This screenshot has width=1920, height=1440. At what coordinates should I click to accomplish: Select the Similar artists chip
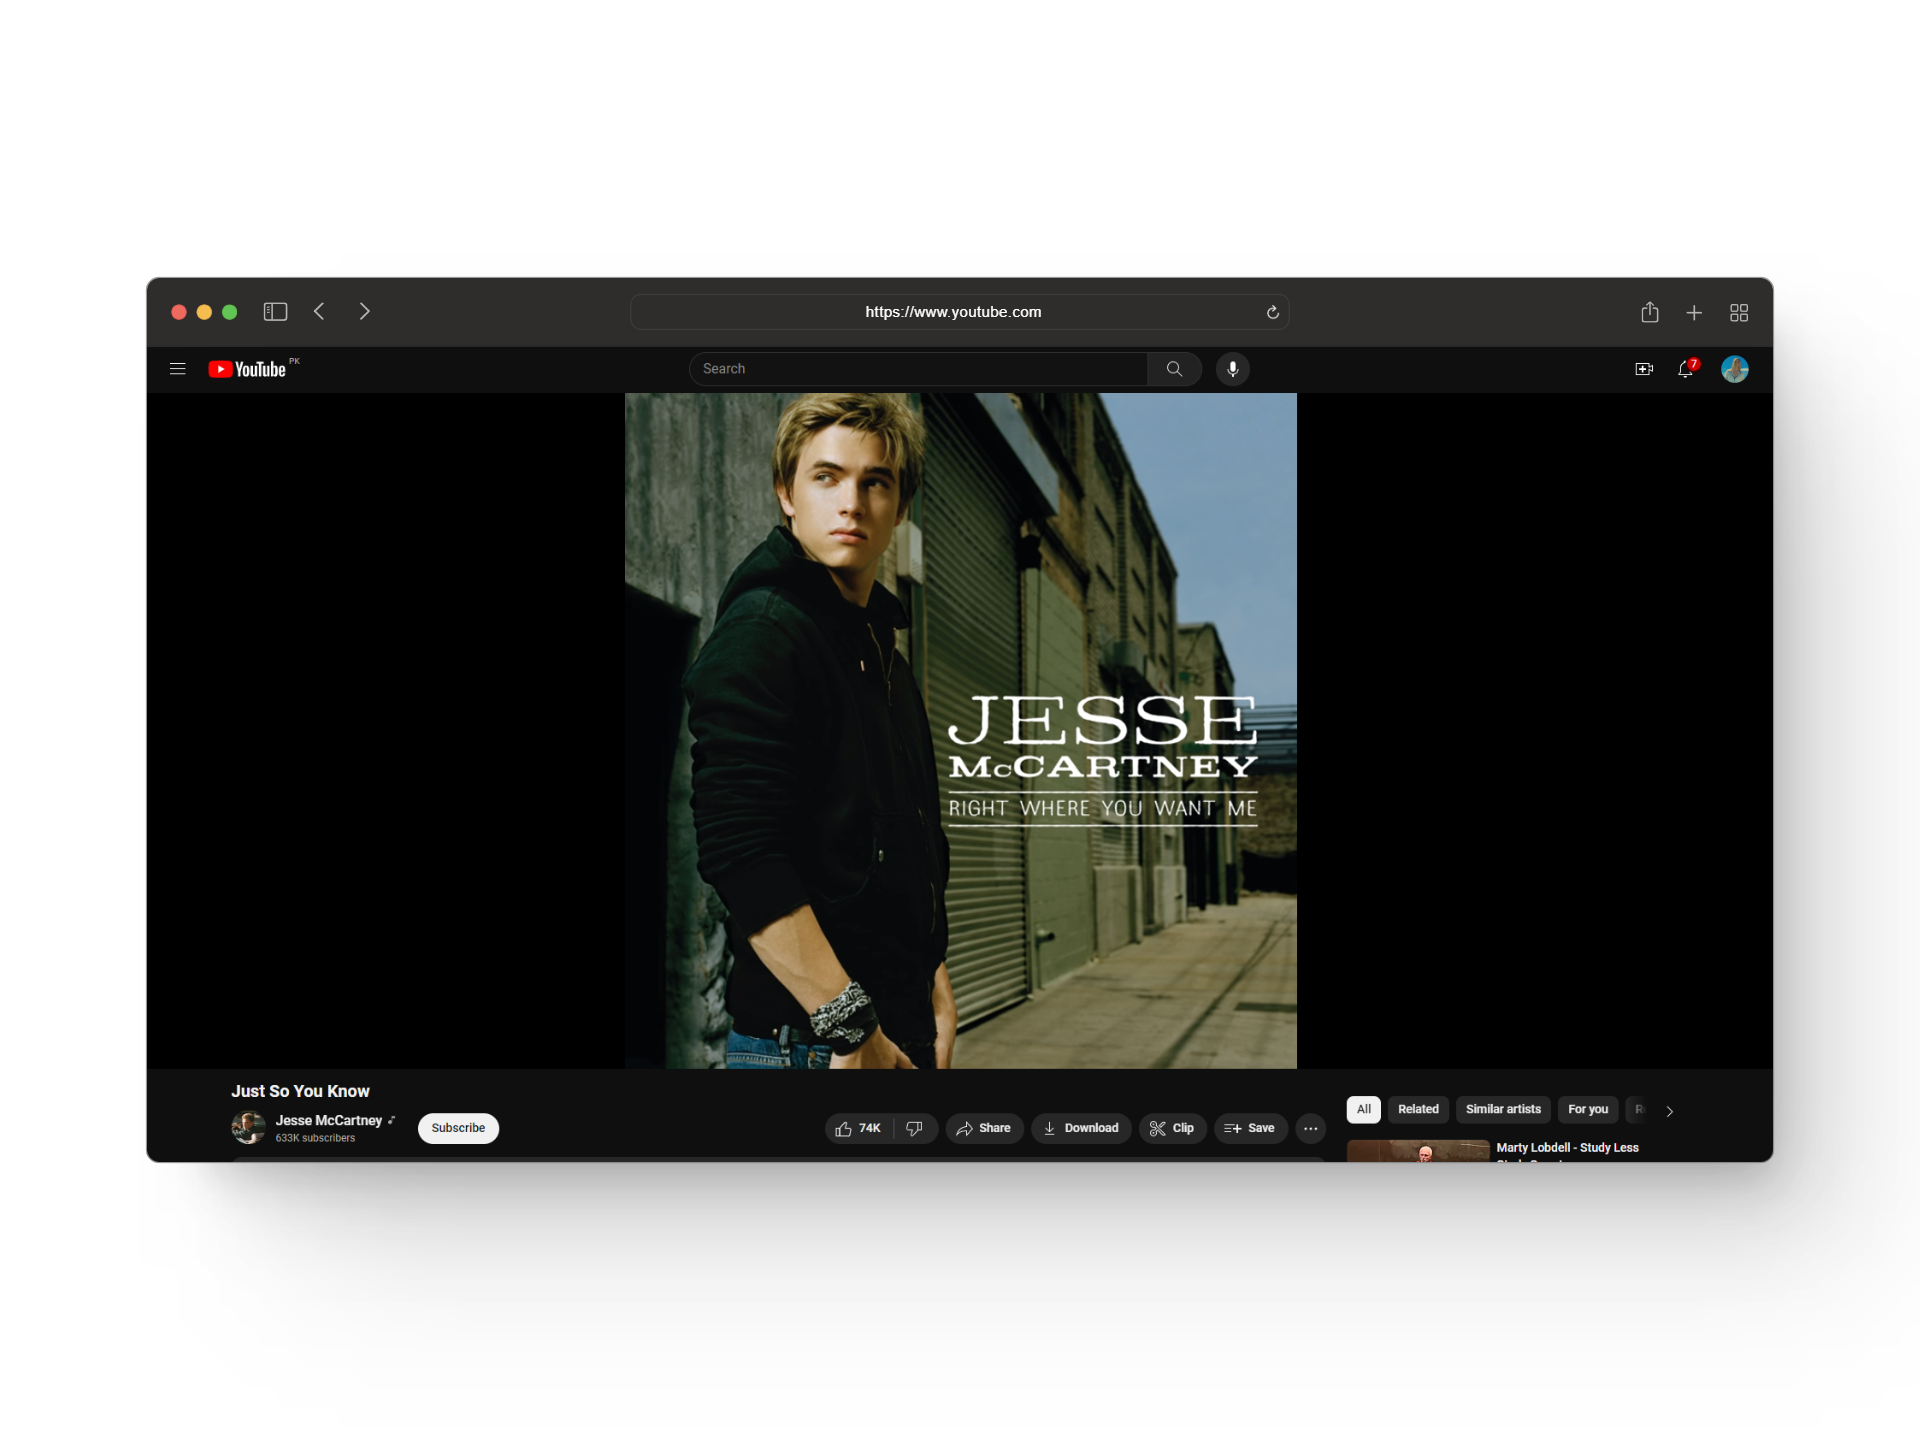click(1502, 1109)
